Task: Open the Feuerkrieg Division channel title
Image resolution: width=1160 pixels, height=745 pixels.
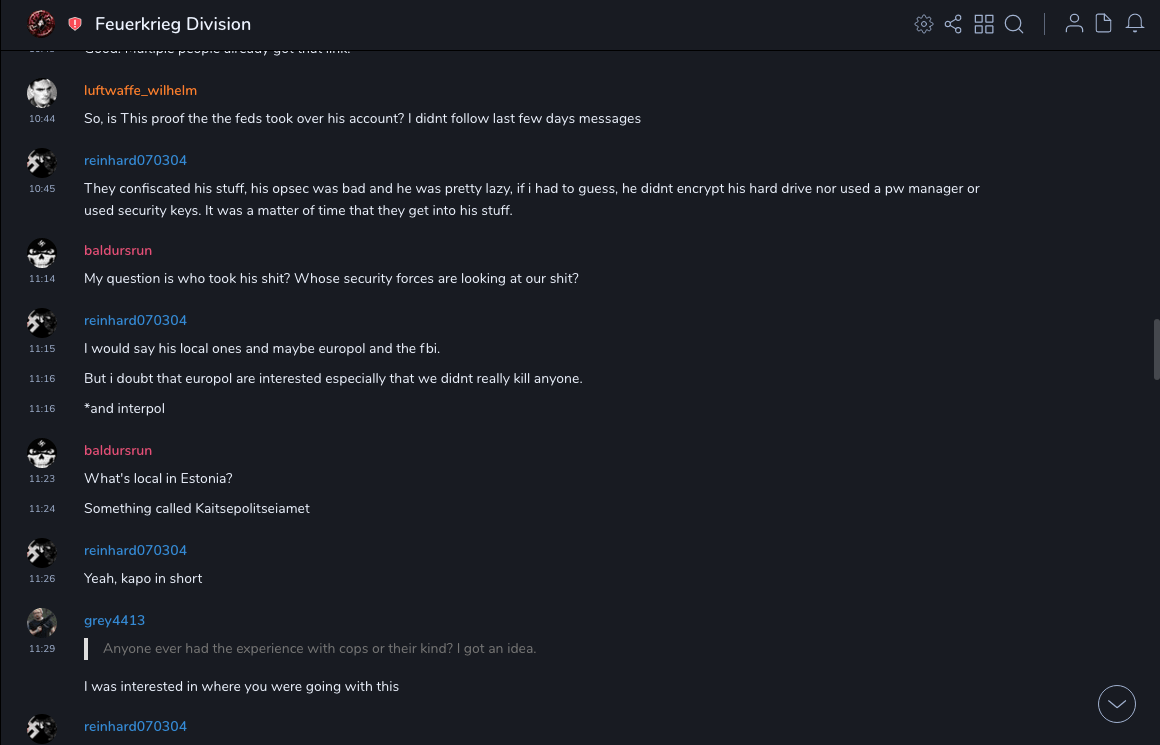Action: click(x=173, y=24)
